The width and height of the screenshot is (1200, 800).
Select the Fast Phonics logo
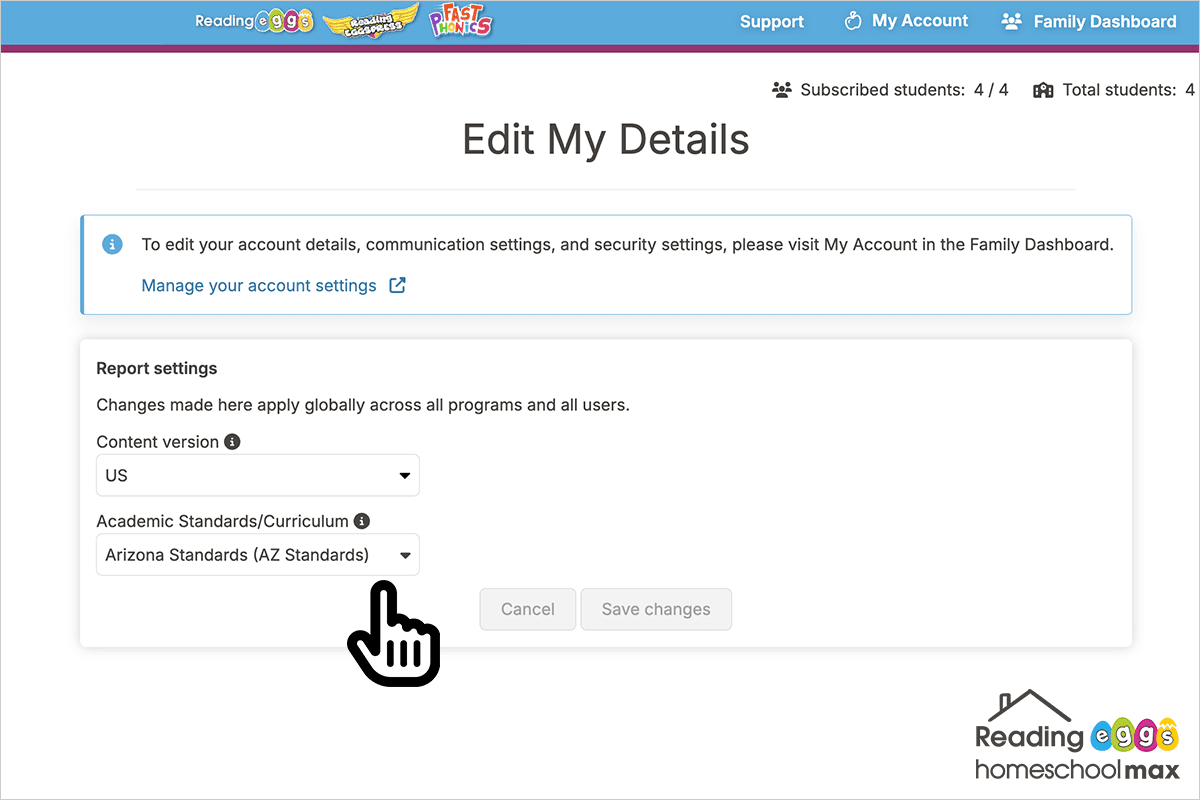pos(461,21)
